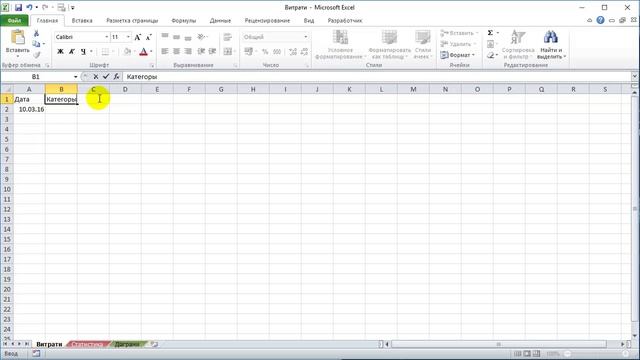This screenshot has width=640, height=360.
Task: Select row 5 header
Action: click(7, 139)
